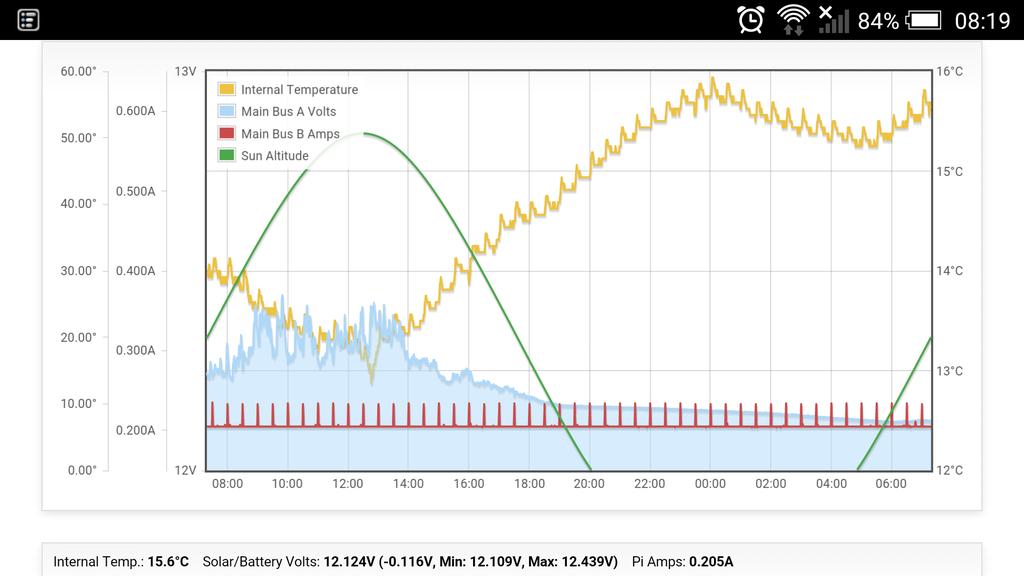This screenshot has height=576, width=1024.
Task: Tap the battery icon in status bar
Action: coord(923,20)
